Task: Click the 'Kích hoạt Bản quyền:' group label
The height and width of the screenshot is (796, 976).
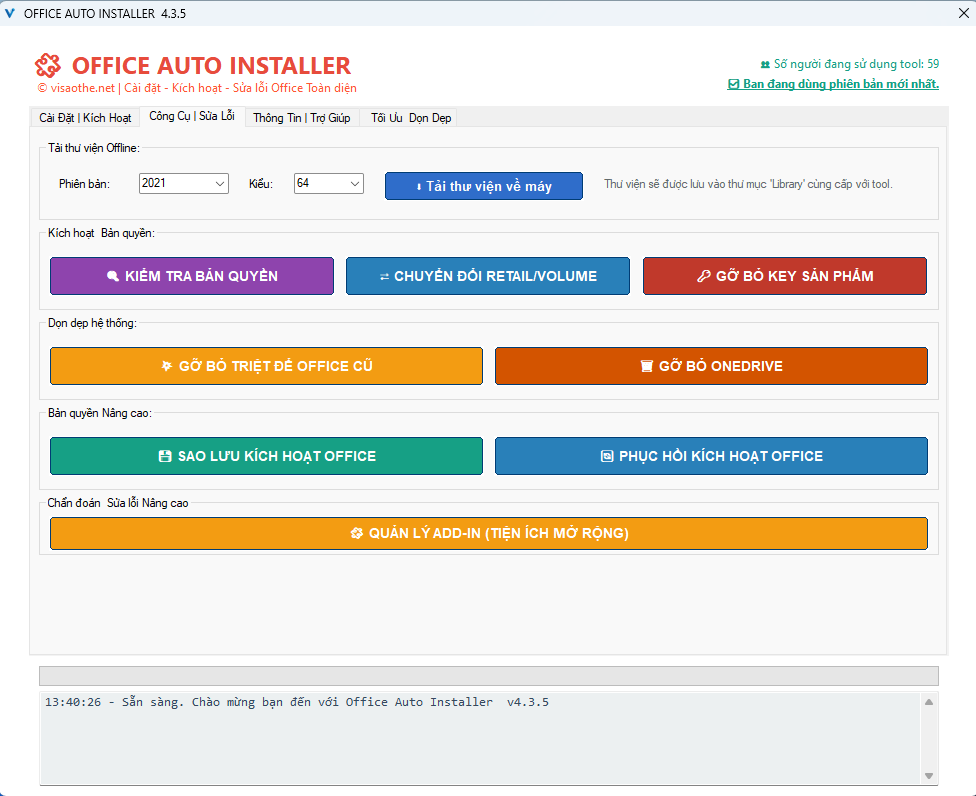Action: 101,233
